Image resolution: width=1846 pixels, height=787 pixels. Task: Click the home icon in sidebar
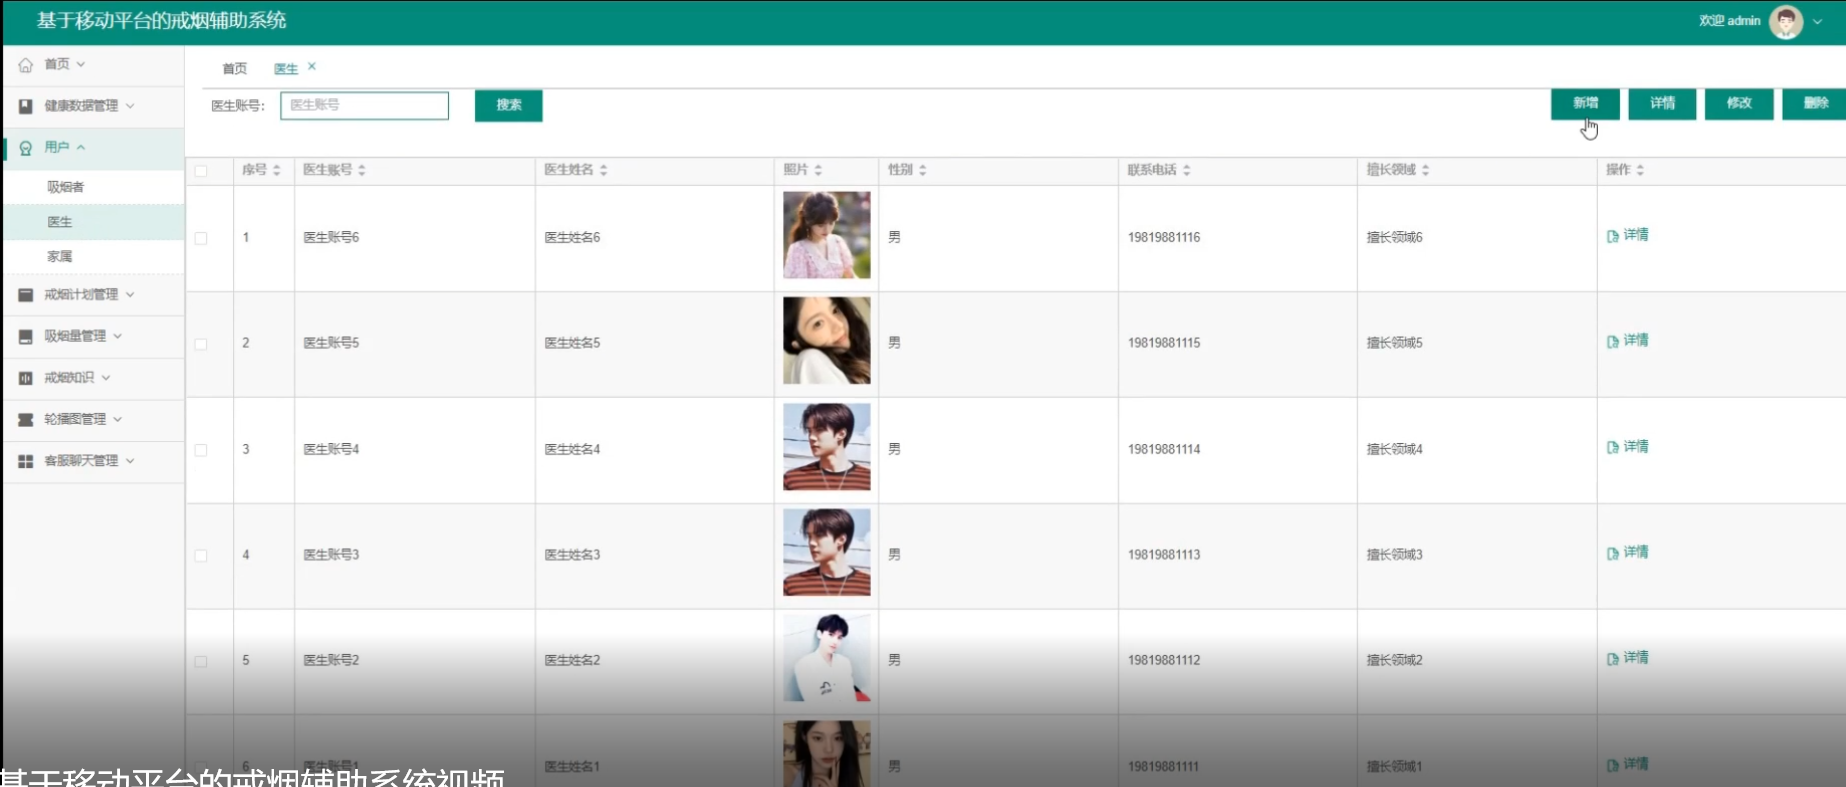click(x=26, y=64)
